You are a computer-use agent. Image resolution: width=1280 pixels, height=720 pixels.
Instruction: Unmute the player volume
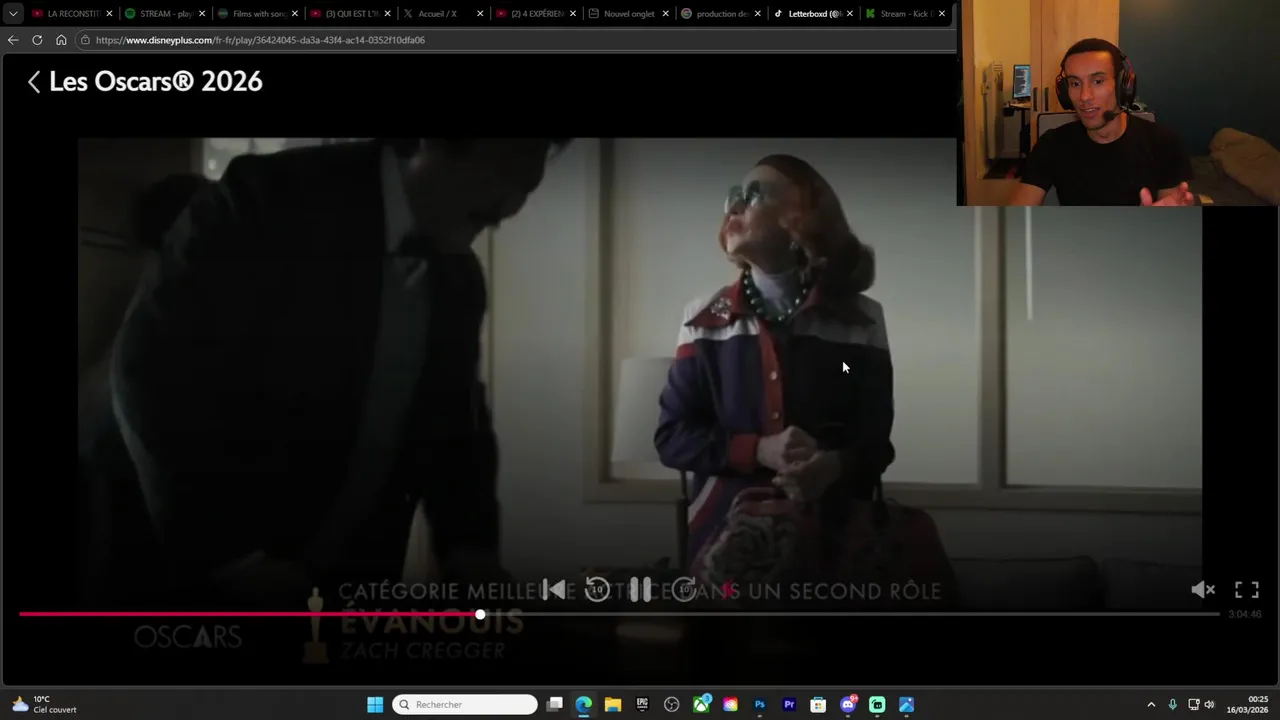pos(1203,590)
